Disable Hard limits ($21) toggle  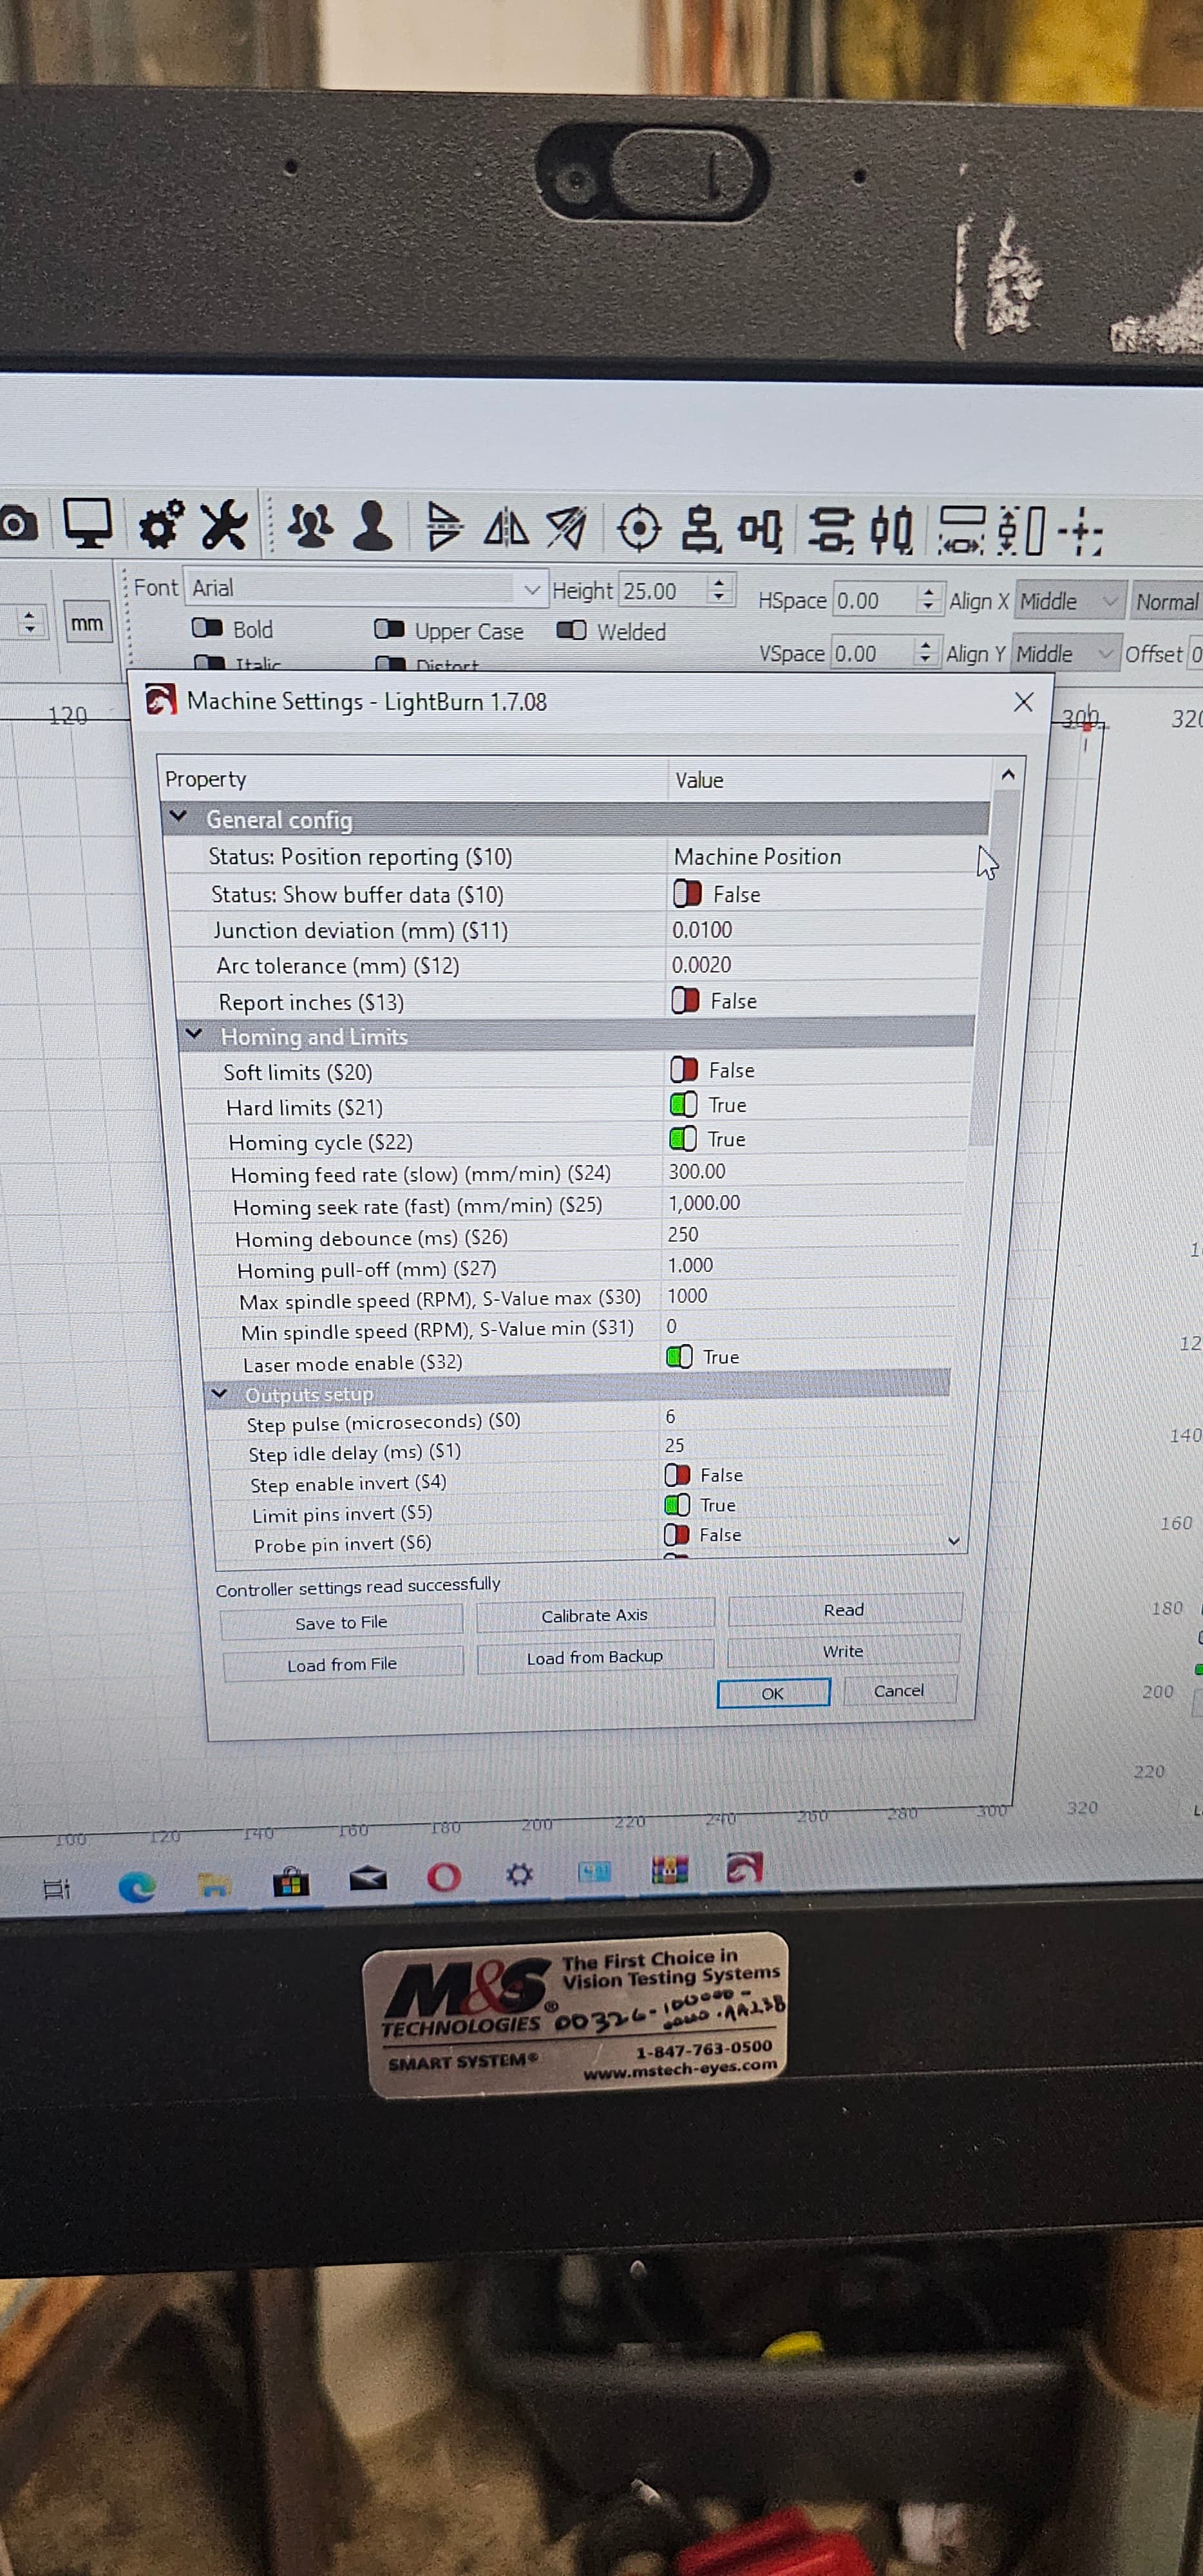tap(683, 1105)
